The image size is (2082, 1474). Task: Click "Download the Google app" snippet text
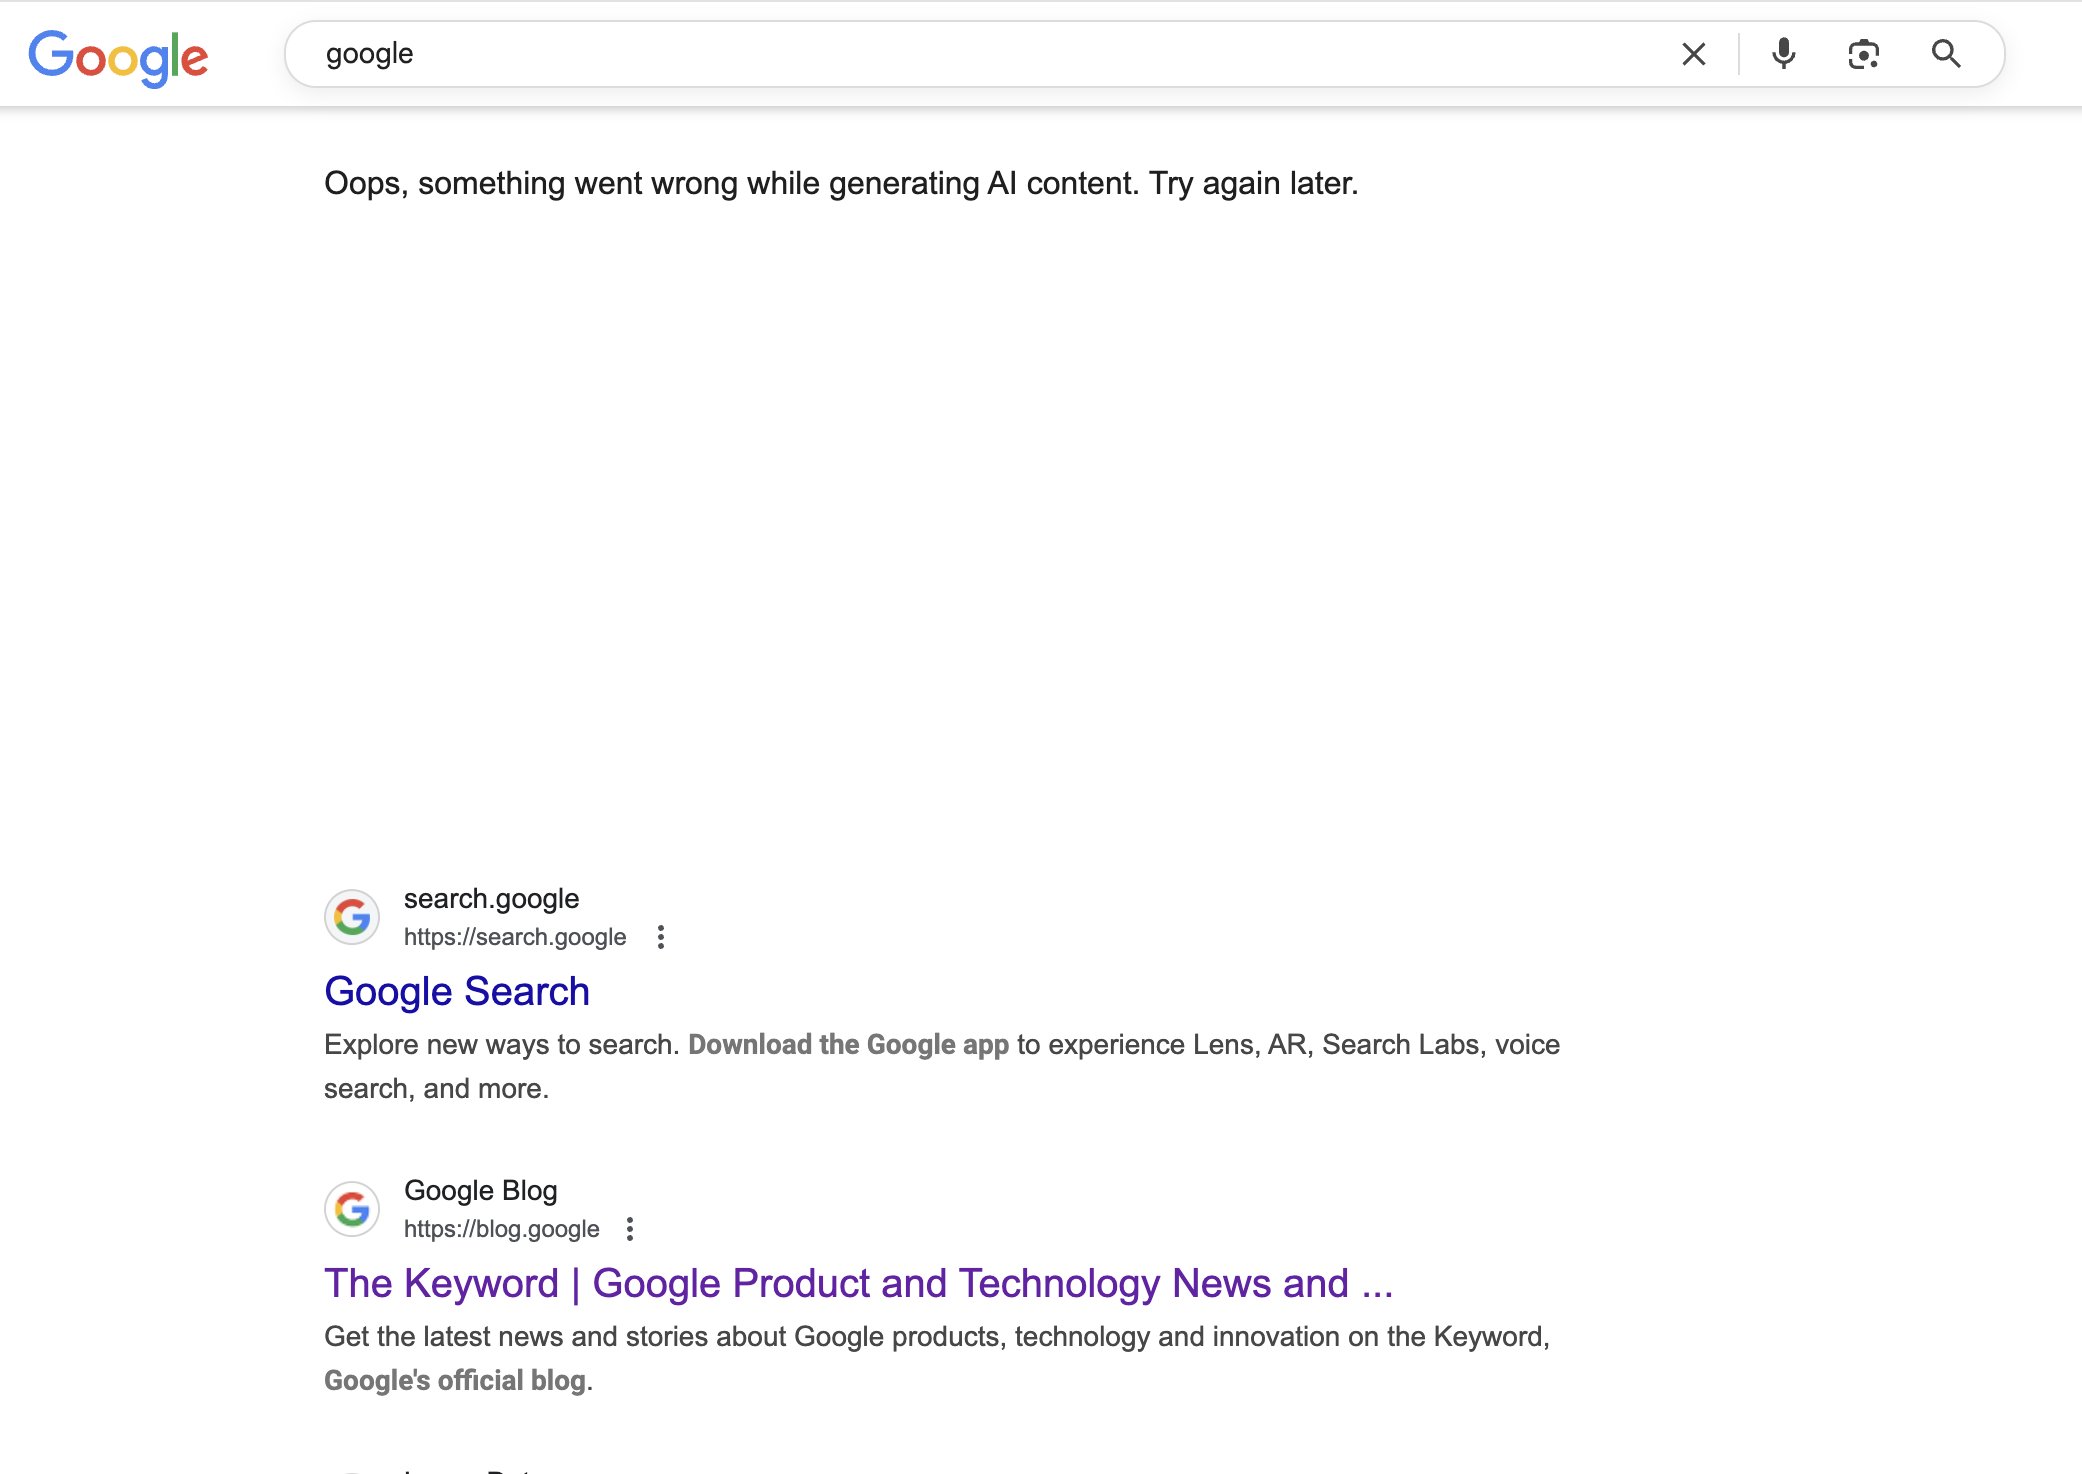point(848,1044)
